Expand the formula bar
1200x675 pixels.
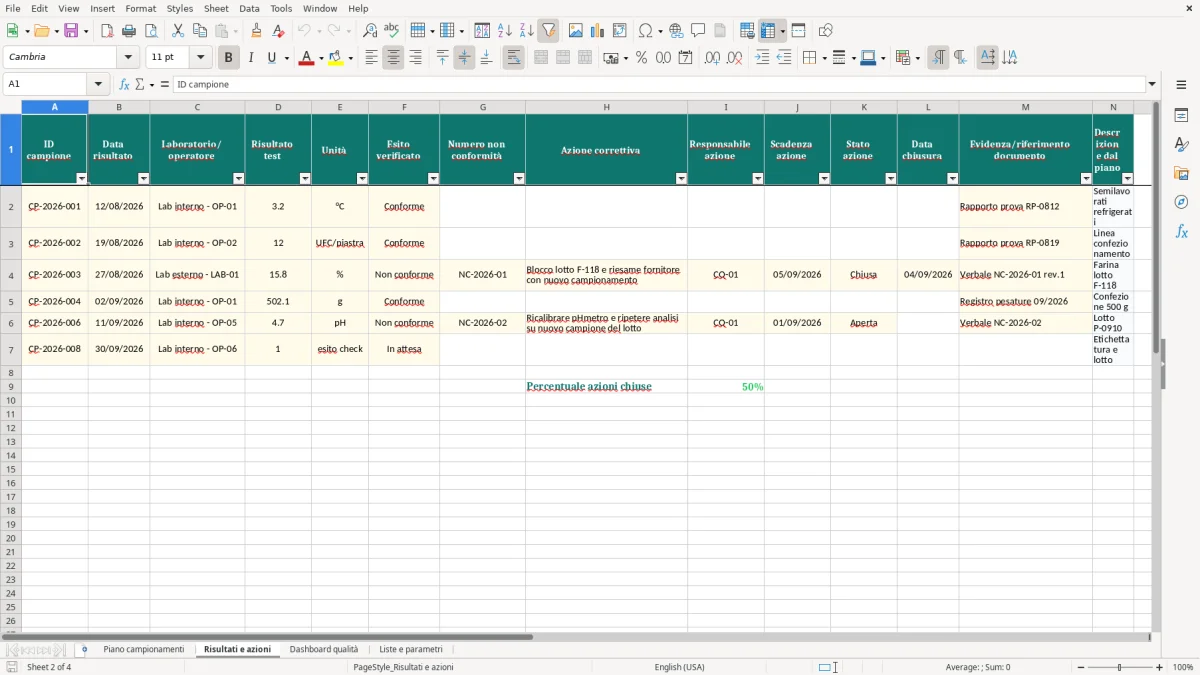click(x=1152, y=84)
